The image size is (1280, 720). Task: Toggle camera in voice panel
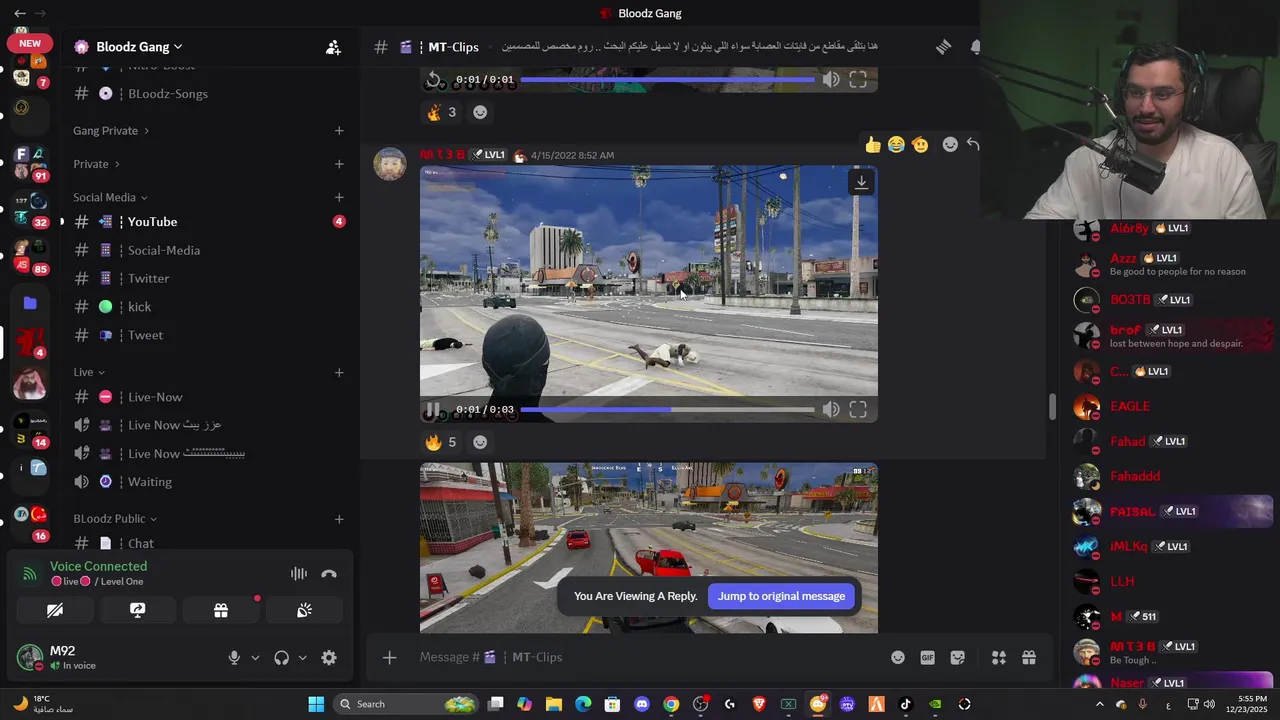tap(55, 610)
